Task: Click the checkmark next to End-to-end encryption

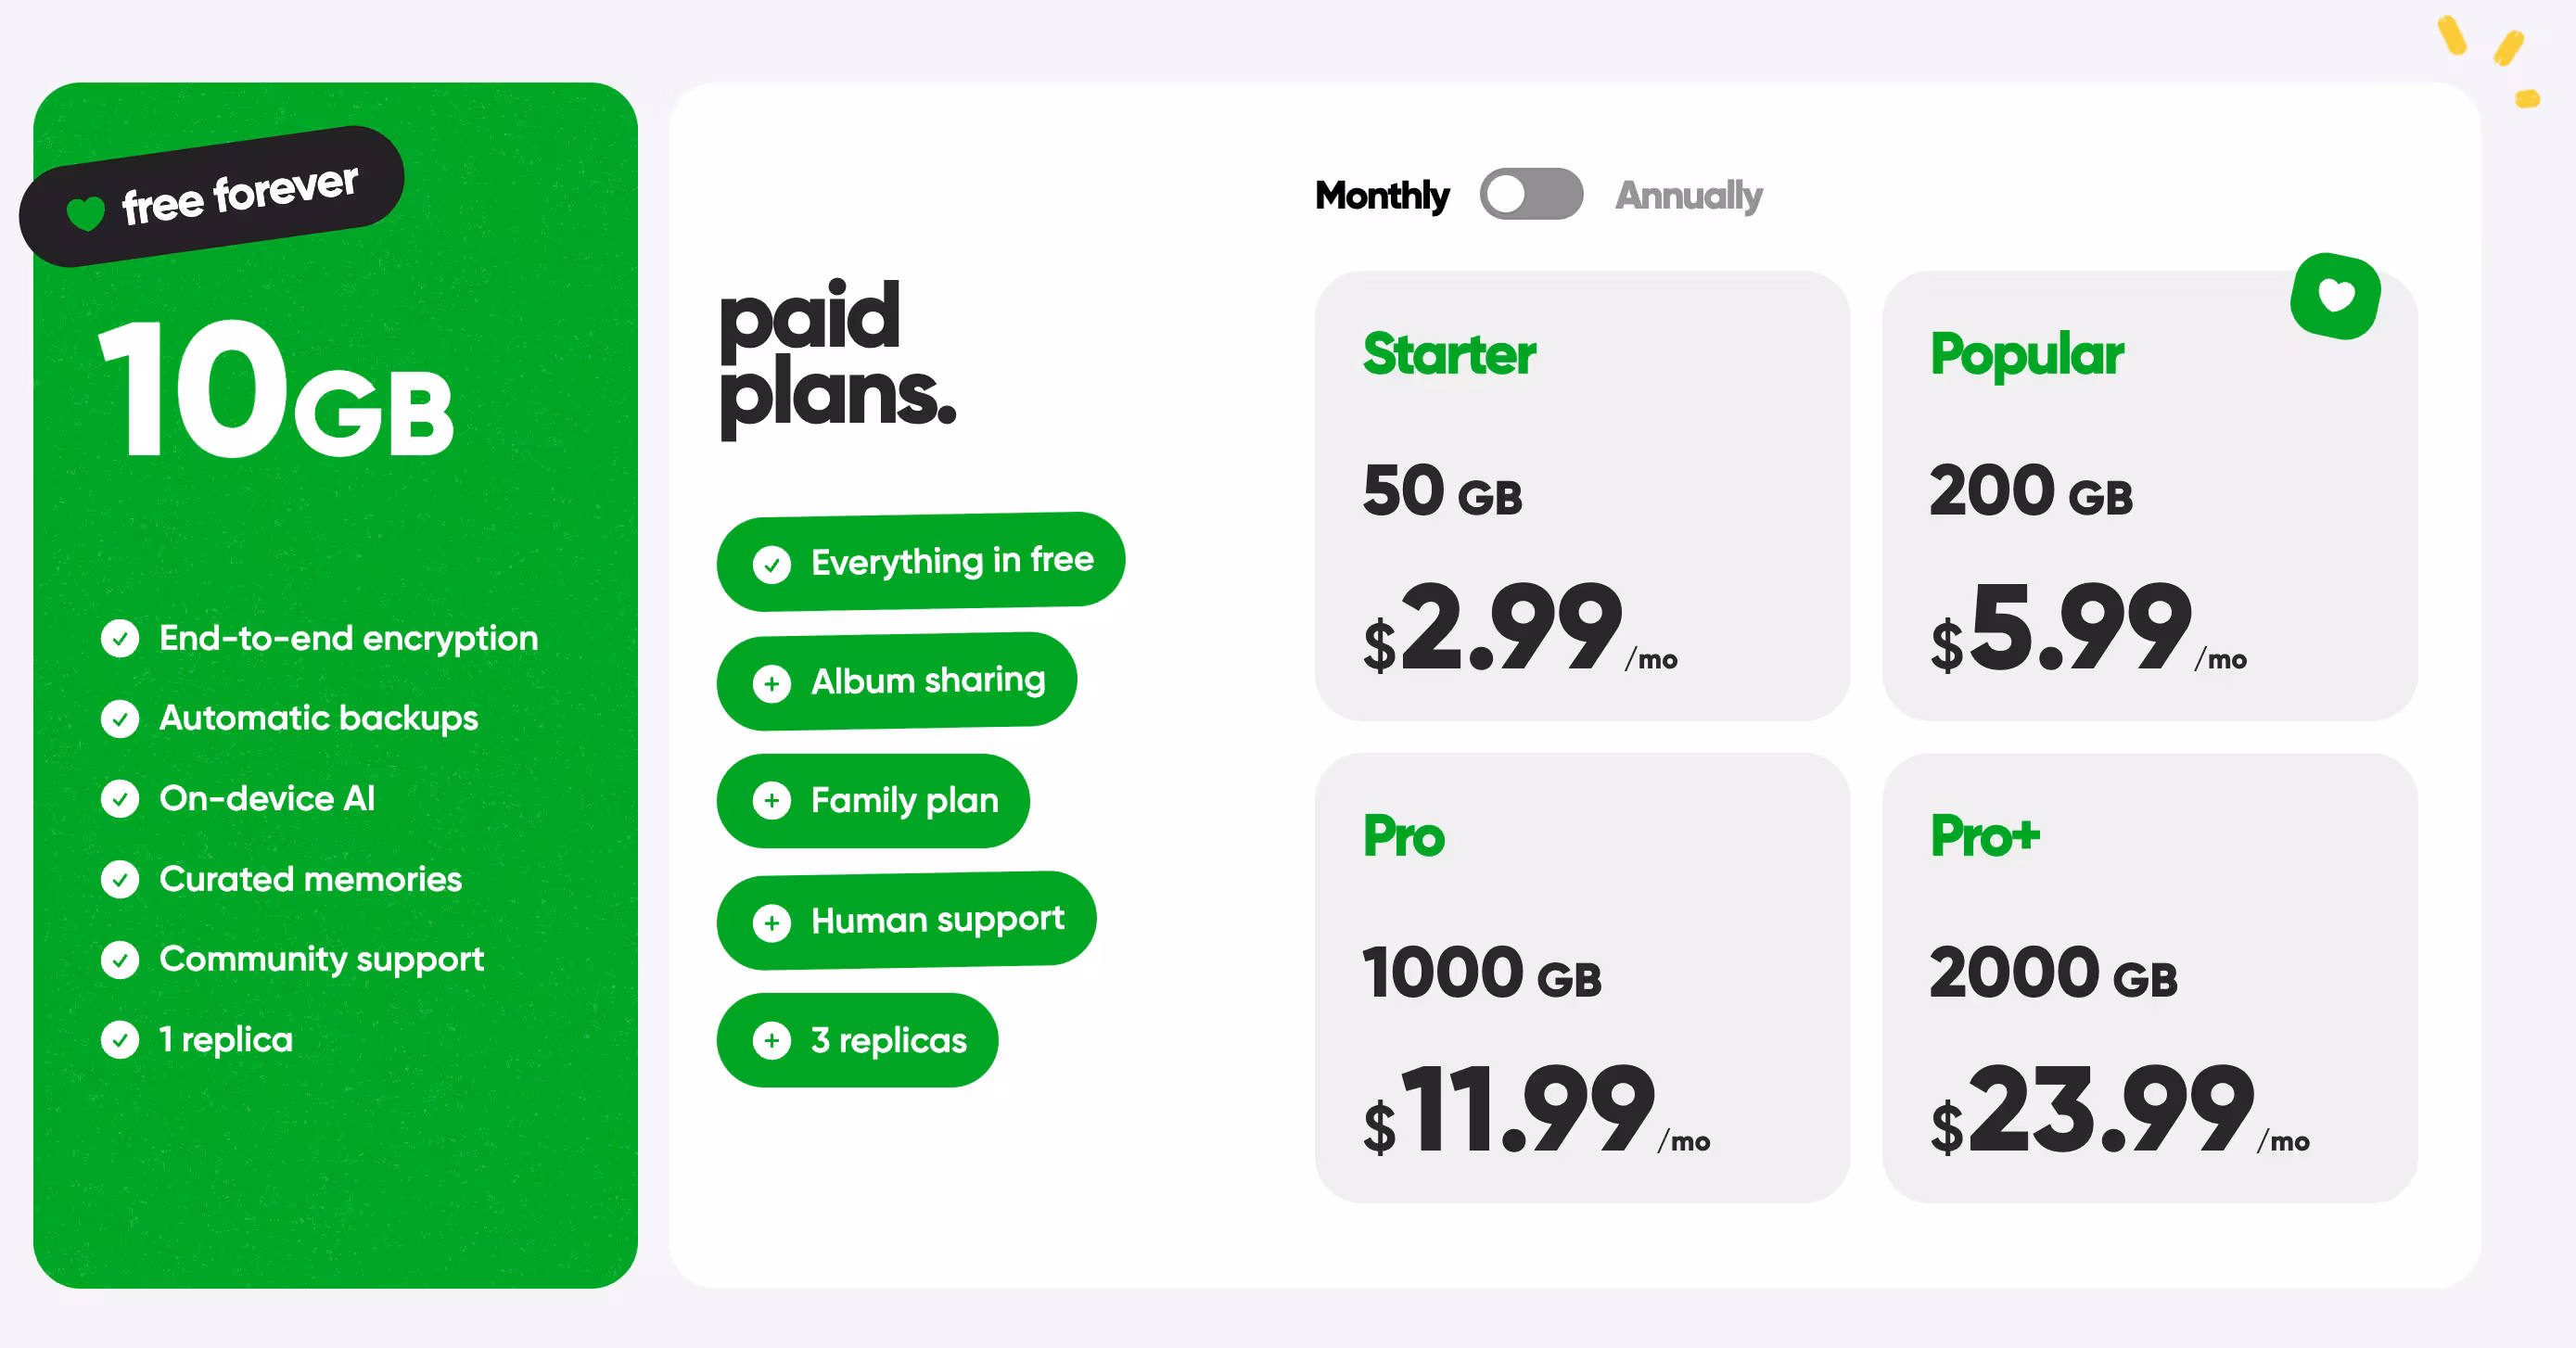Action: tap(120, 638)
